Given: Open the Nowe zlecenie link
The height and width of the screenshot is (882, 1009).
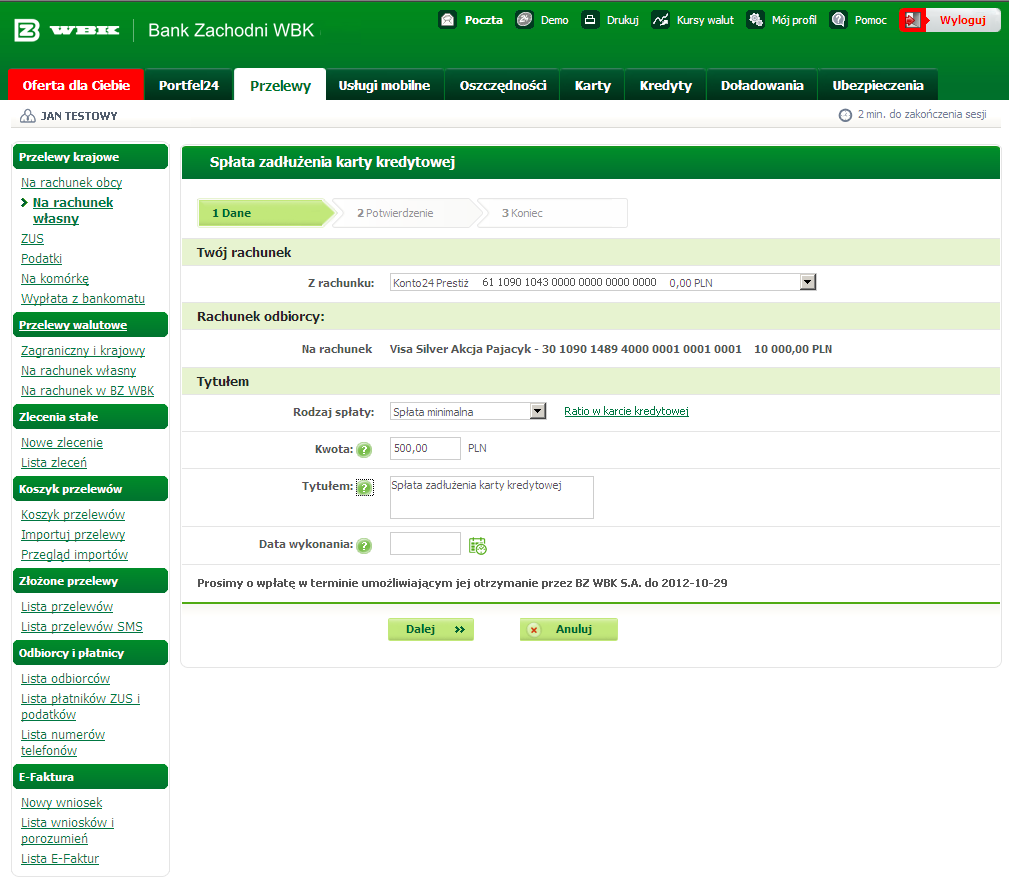Looking at the screenshot, I should pyautogui.click(x=62, y=443).
